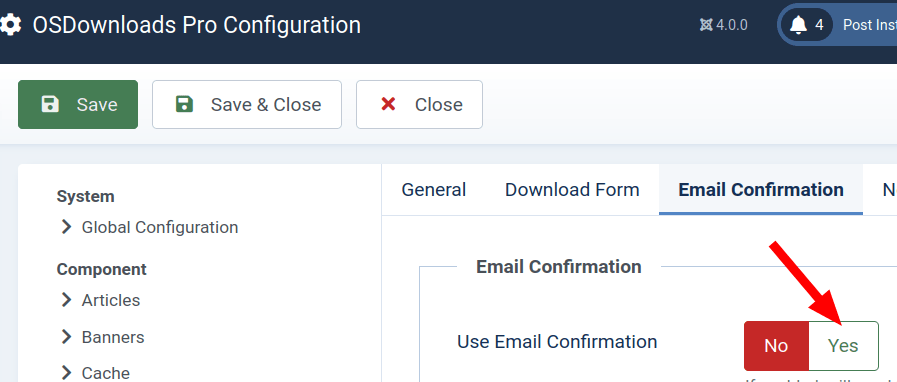Click the OSDownloads Pro Configuration title
Screen dimensions: 897x382
(196, 25)
